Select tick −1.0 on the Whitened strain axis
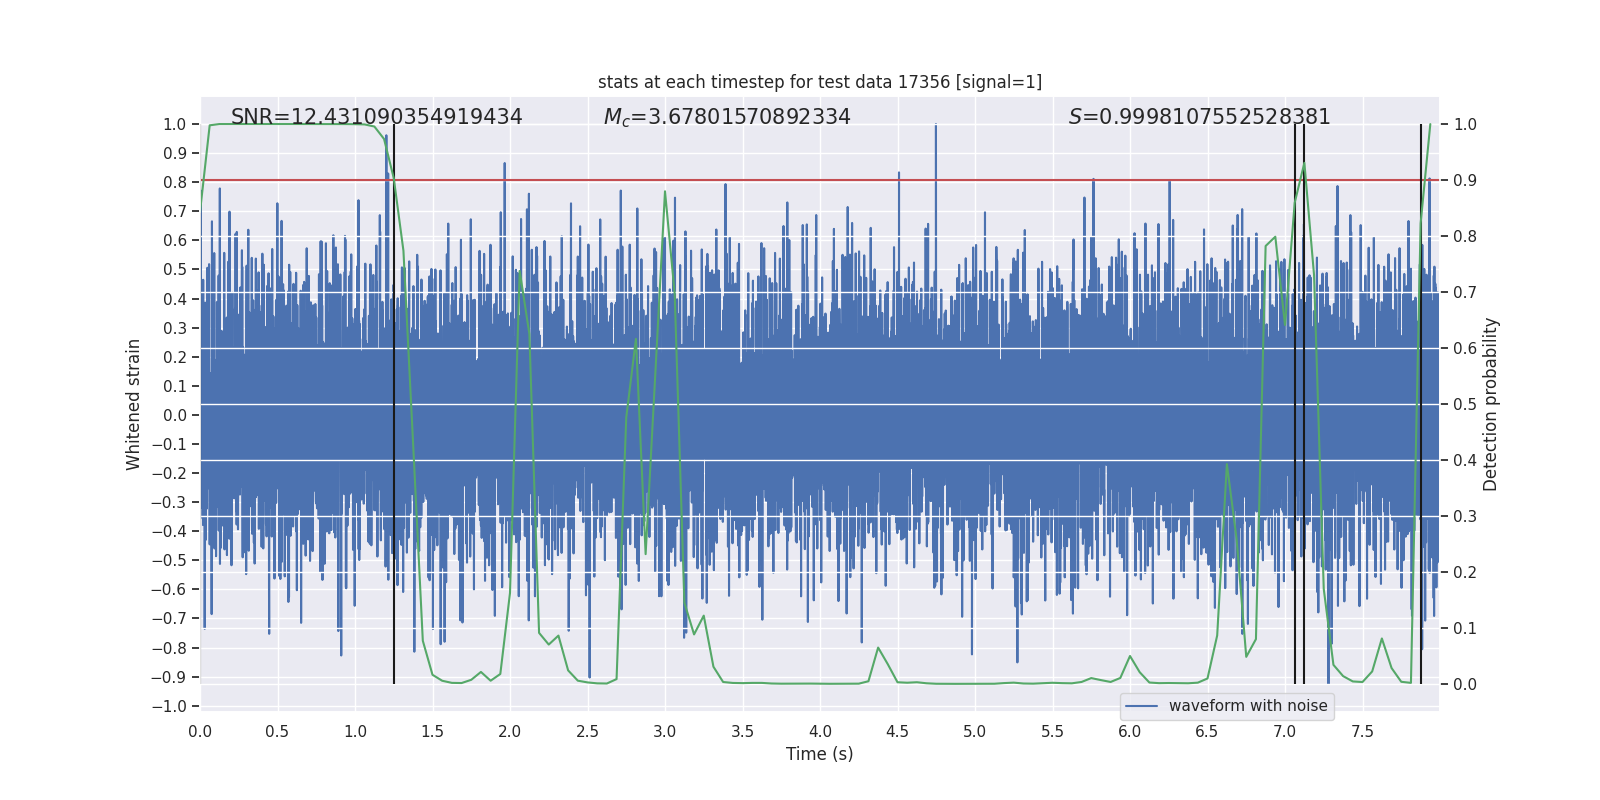This screenshot has width=1600, height=800. click(x=169, y=706)
